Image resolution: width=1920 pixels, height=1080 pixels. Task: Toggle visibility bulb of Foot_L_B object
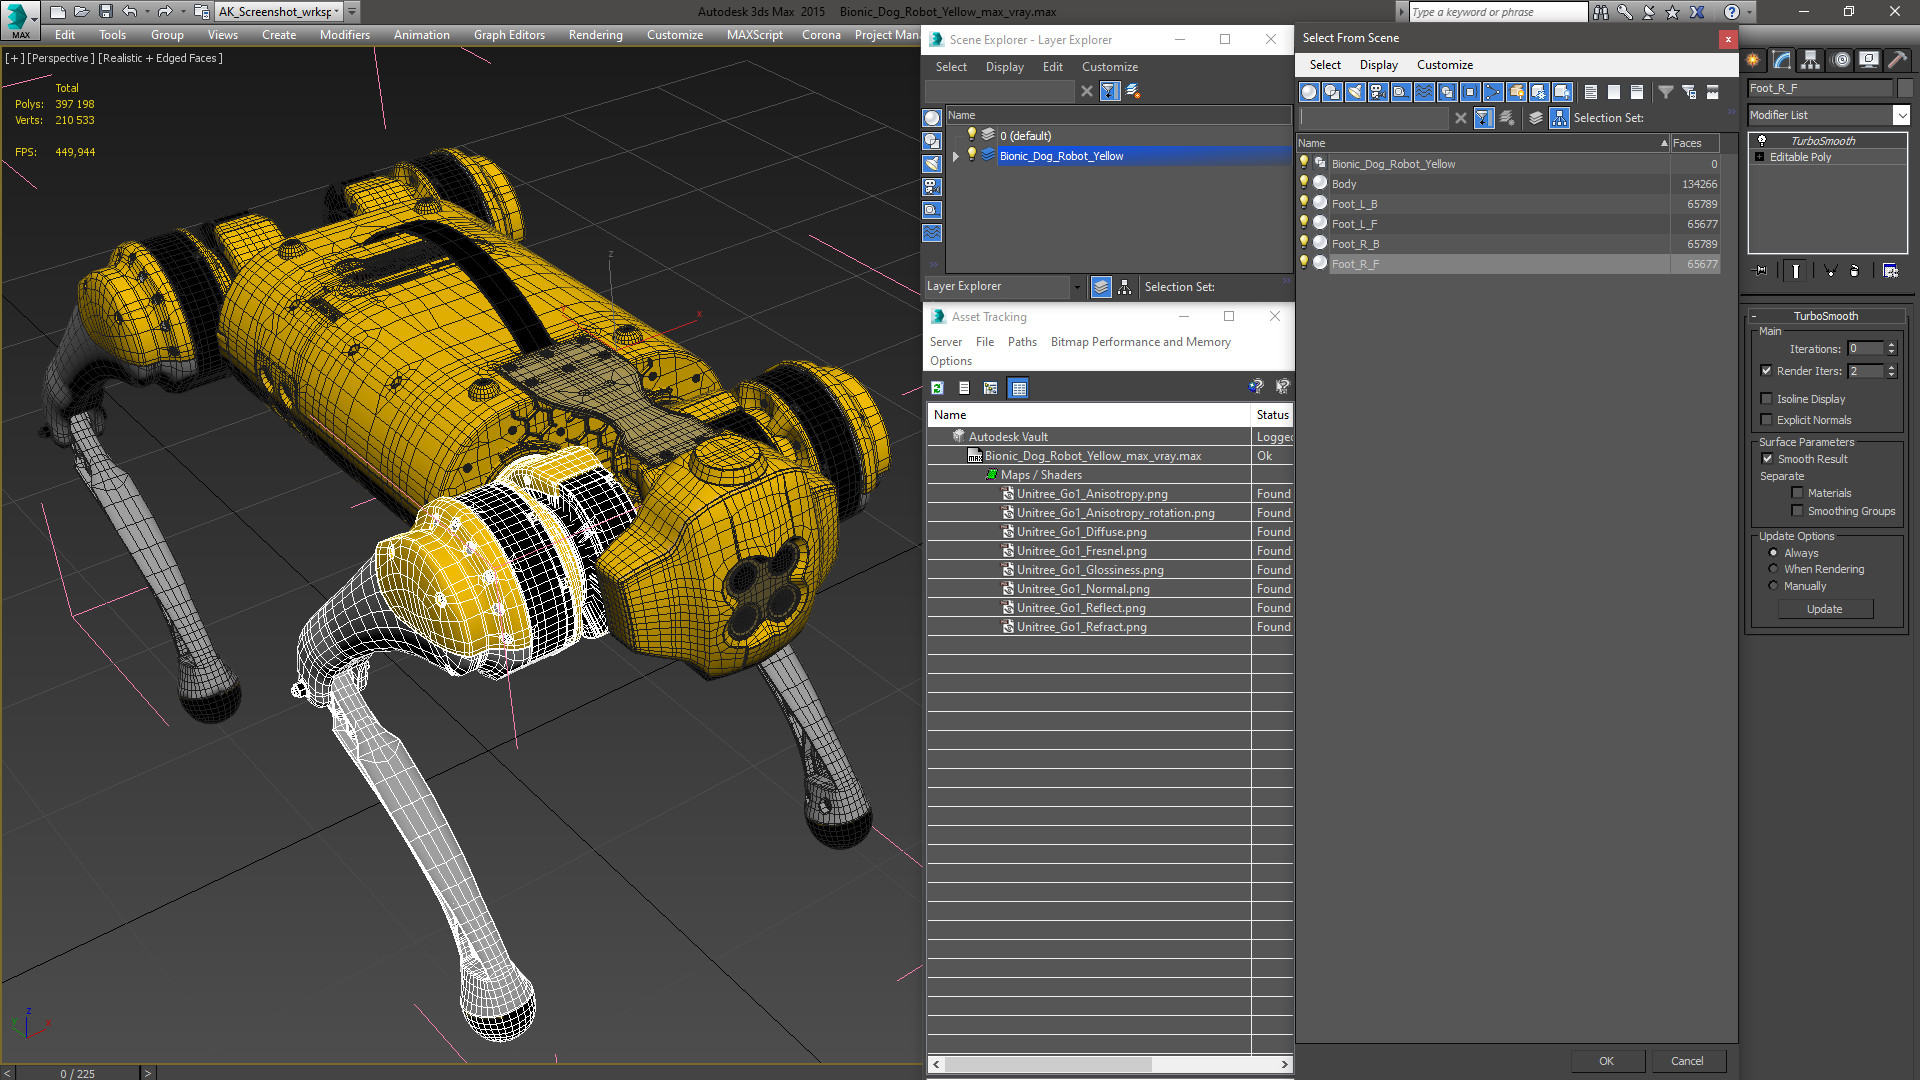tap(1304, 203)
